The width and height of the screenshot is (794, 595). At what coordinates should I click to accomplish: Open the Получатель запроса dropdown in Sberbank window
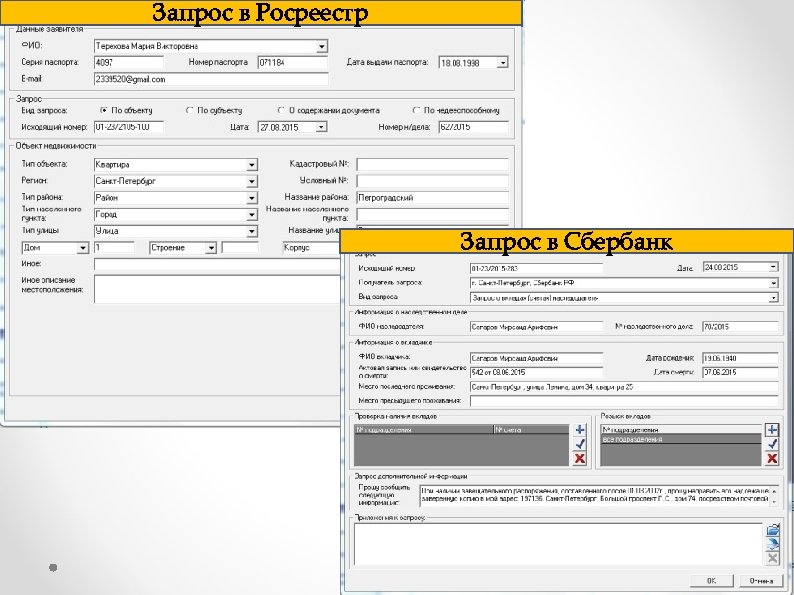773,283
